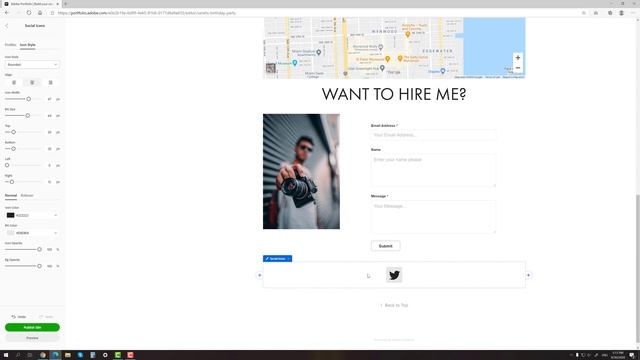The width and height of the screenshot is (640, 360).
Task: Adjust the BG Size slider handle
Action: [28, 116]
